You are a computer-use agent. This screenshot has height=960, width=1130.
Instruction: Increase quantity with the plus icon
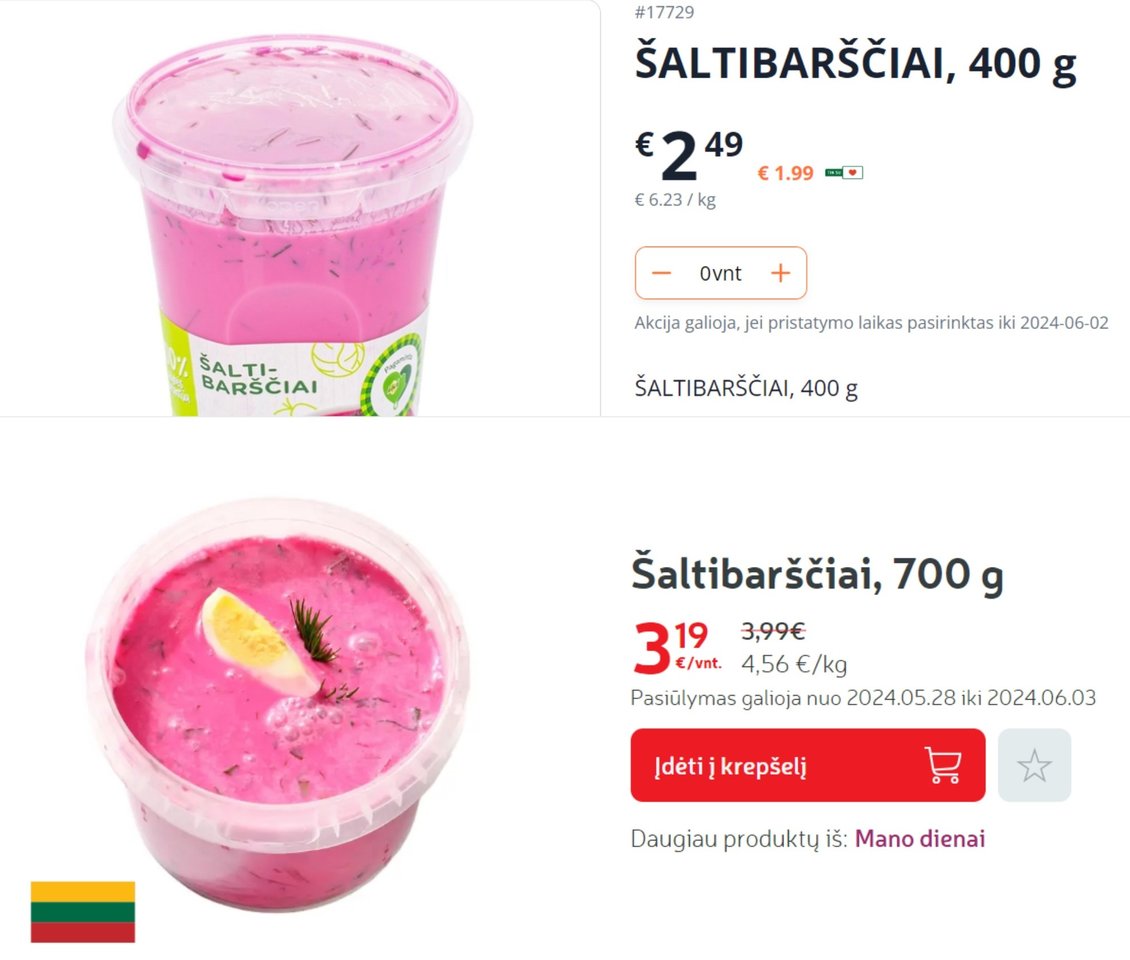point(780,273)
